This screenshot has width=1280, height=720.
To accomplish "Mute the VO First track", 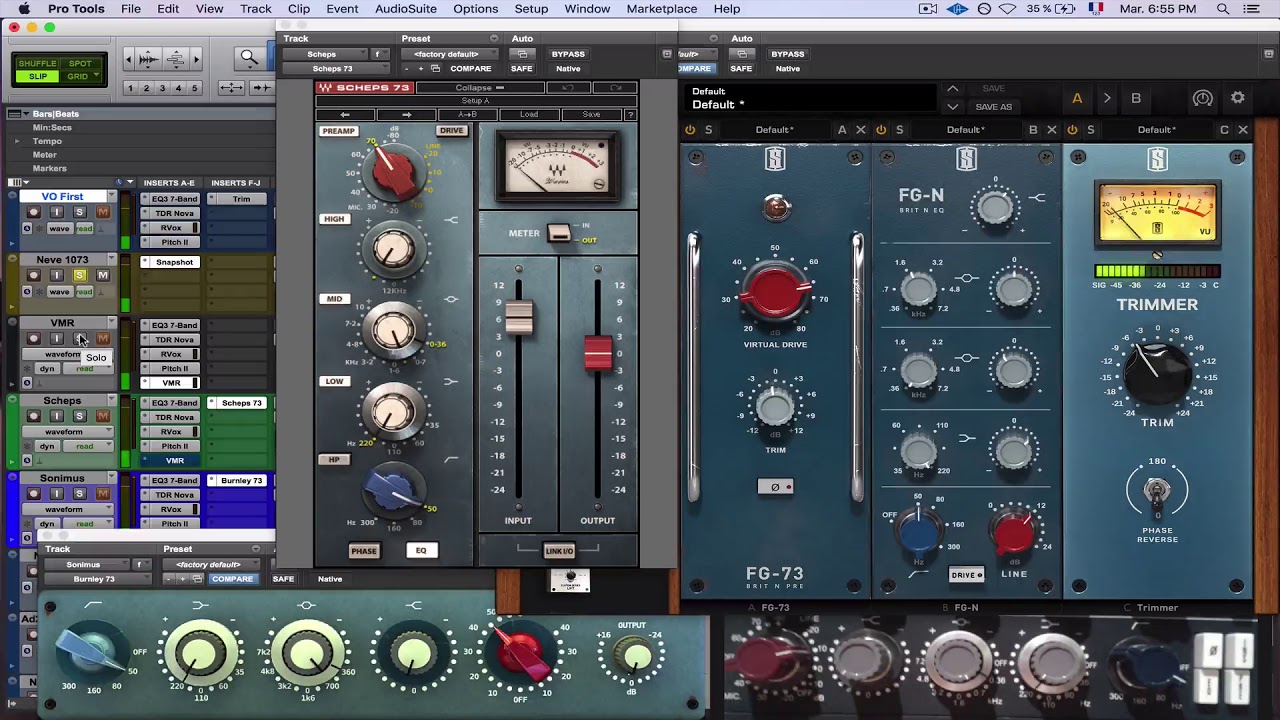I will [102, 212].
